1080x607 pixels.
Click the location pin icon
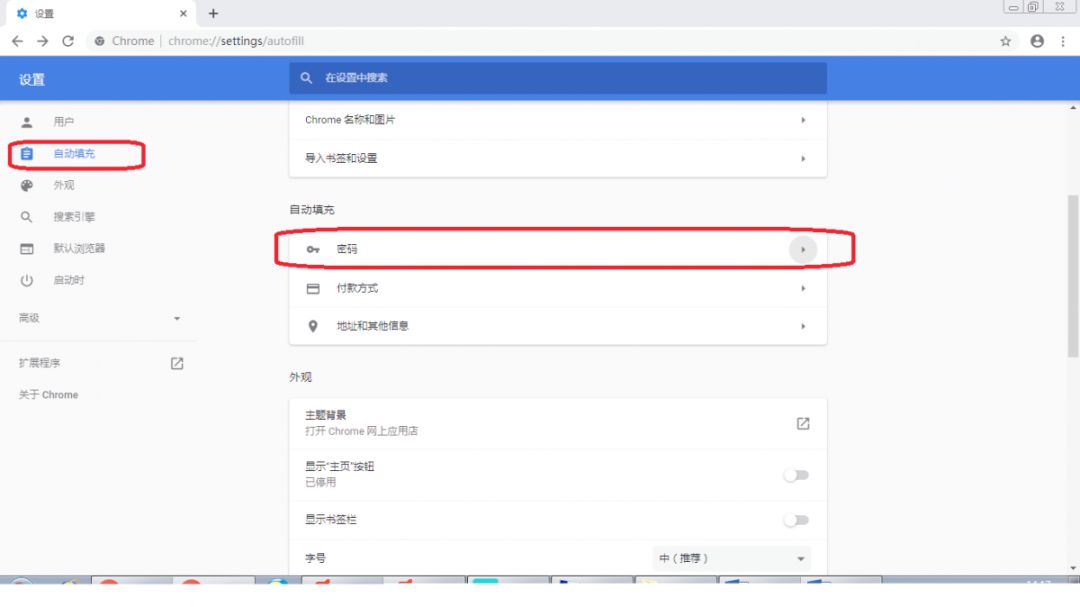313,326
